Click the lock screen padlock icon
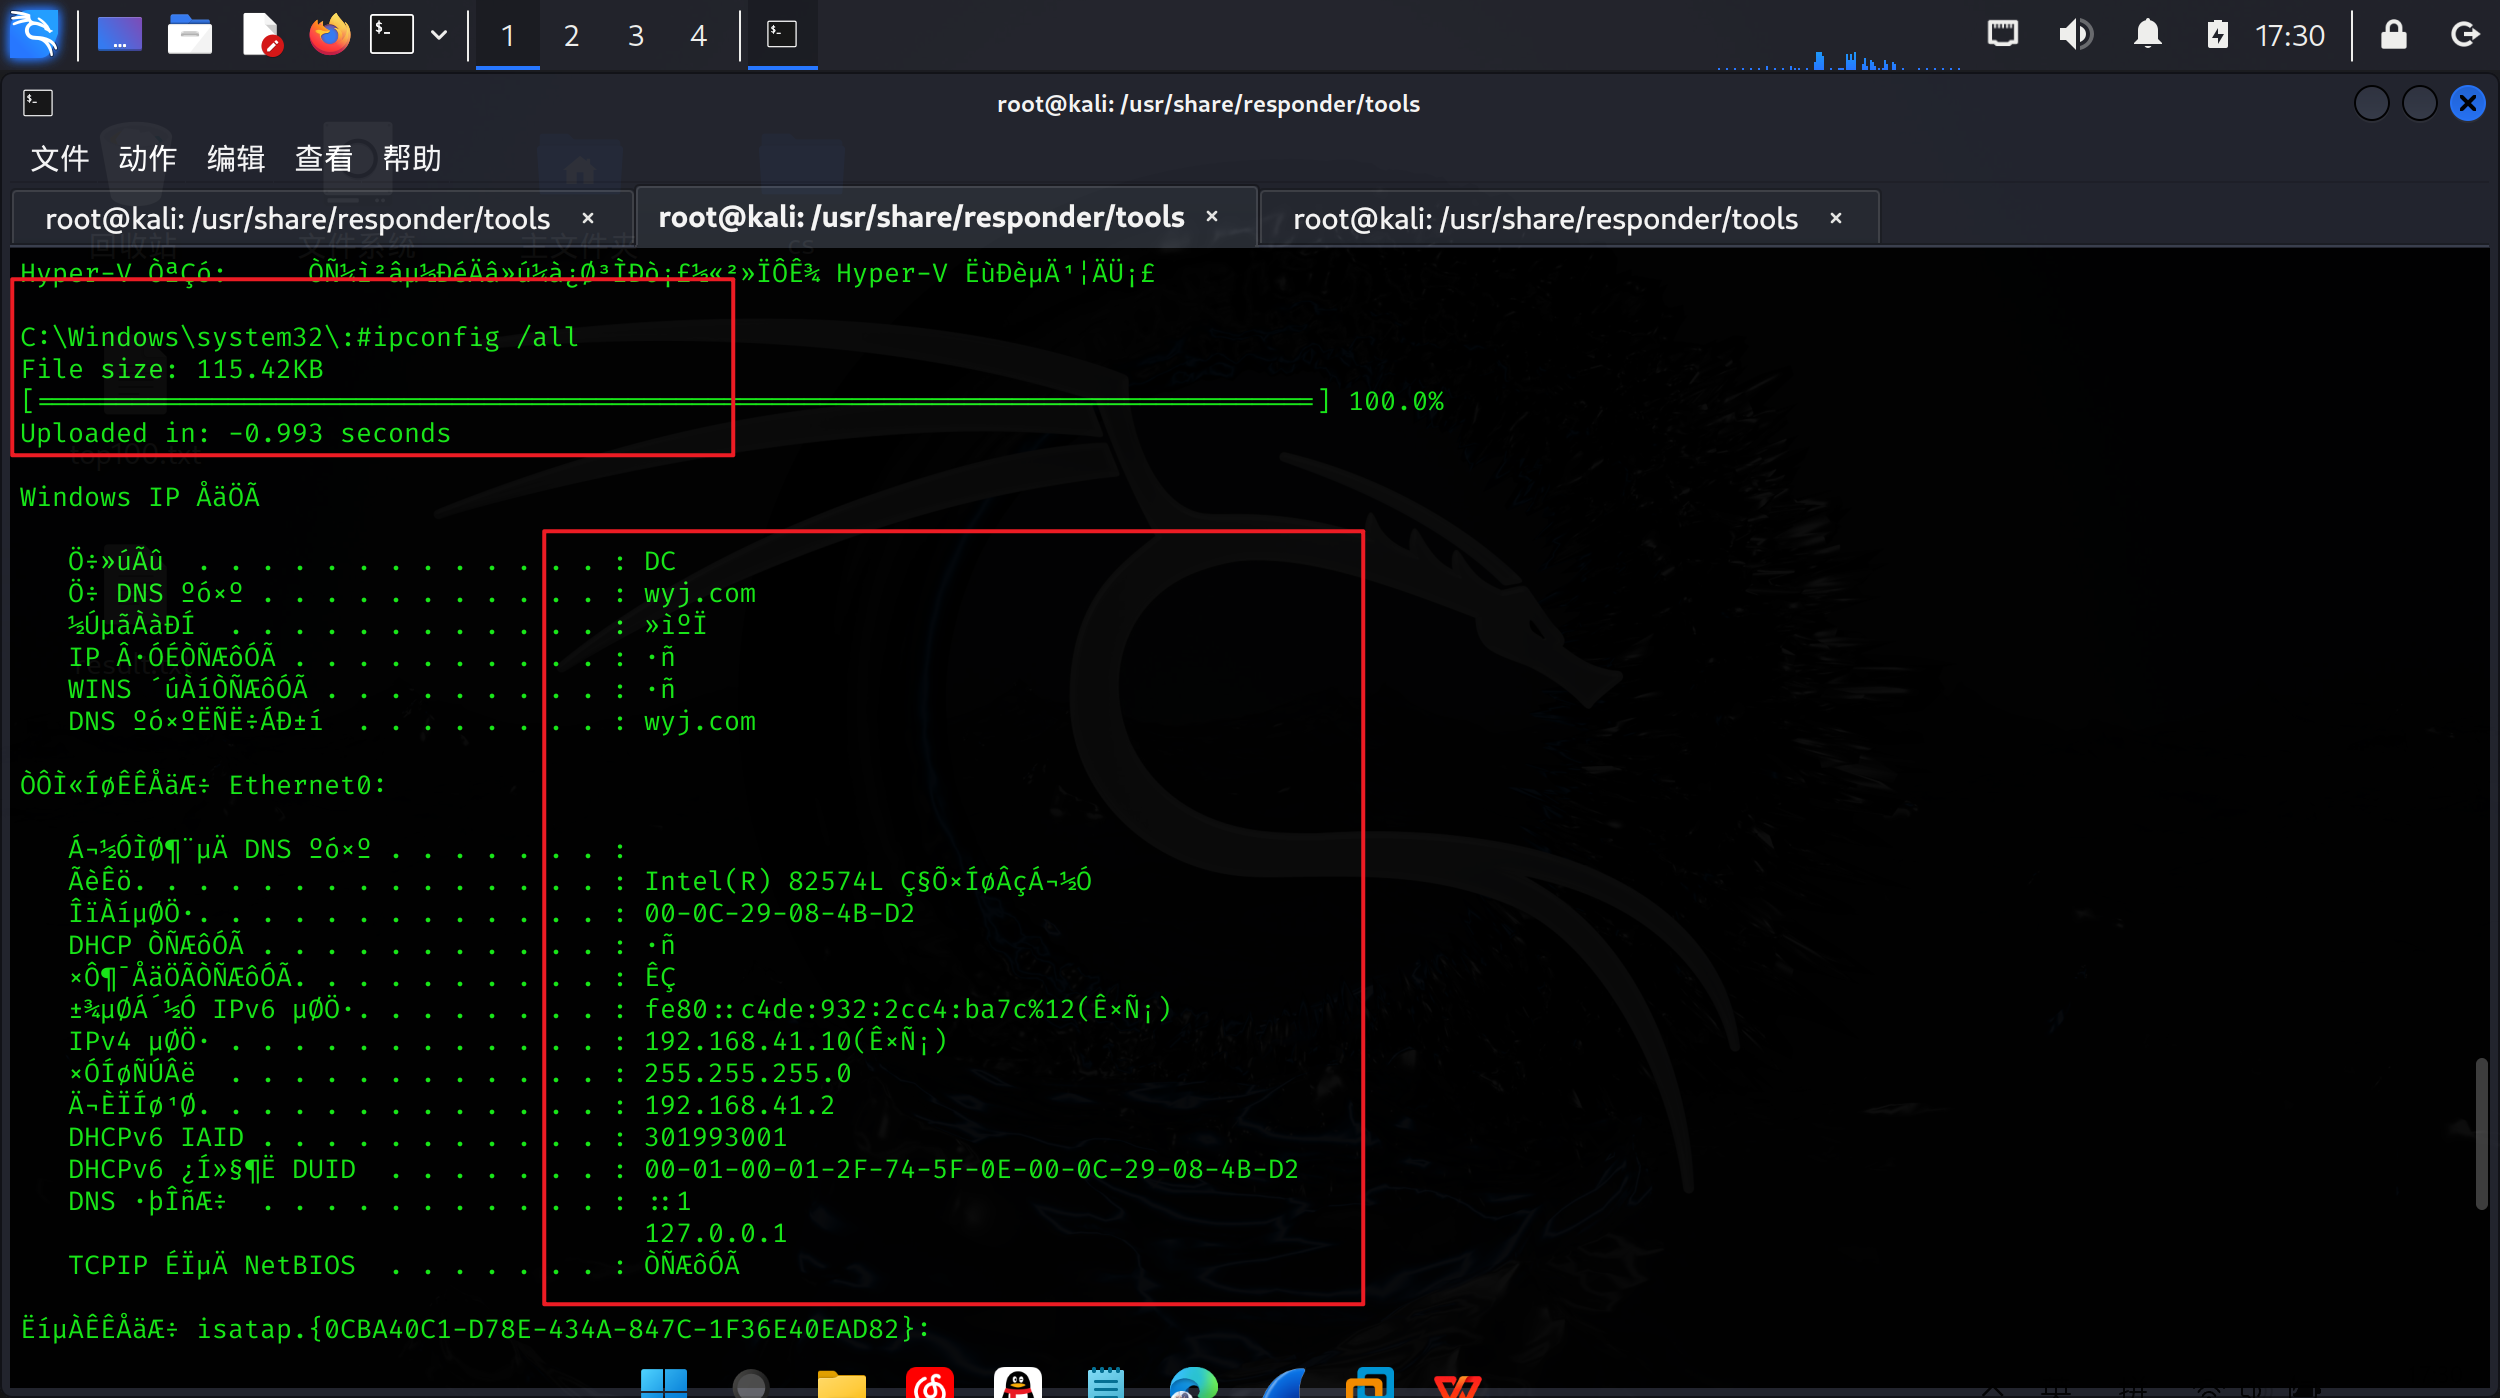The image size is (2500, 1398). click(x=2393, y=35)
